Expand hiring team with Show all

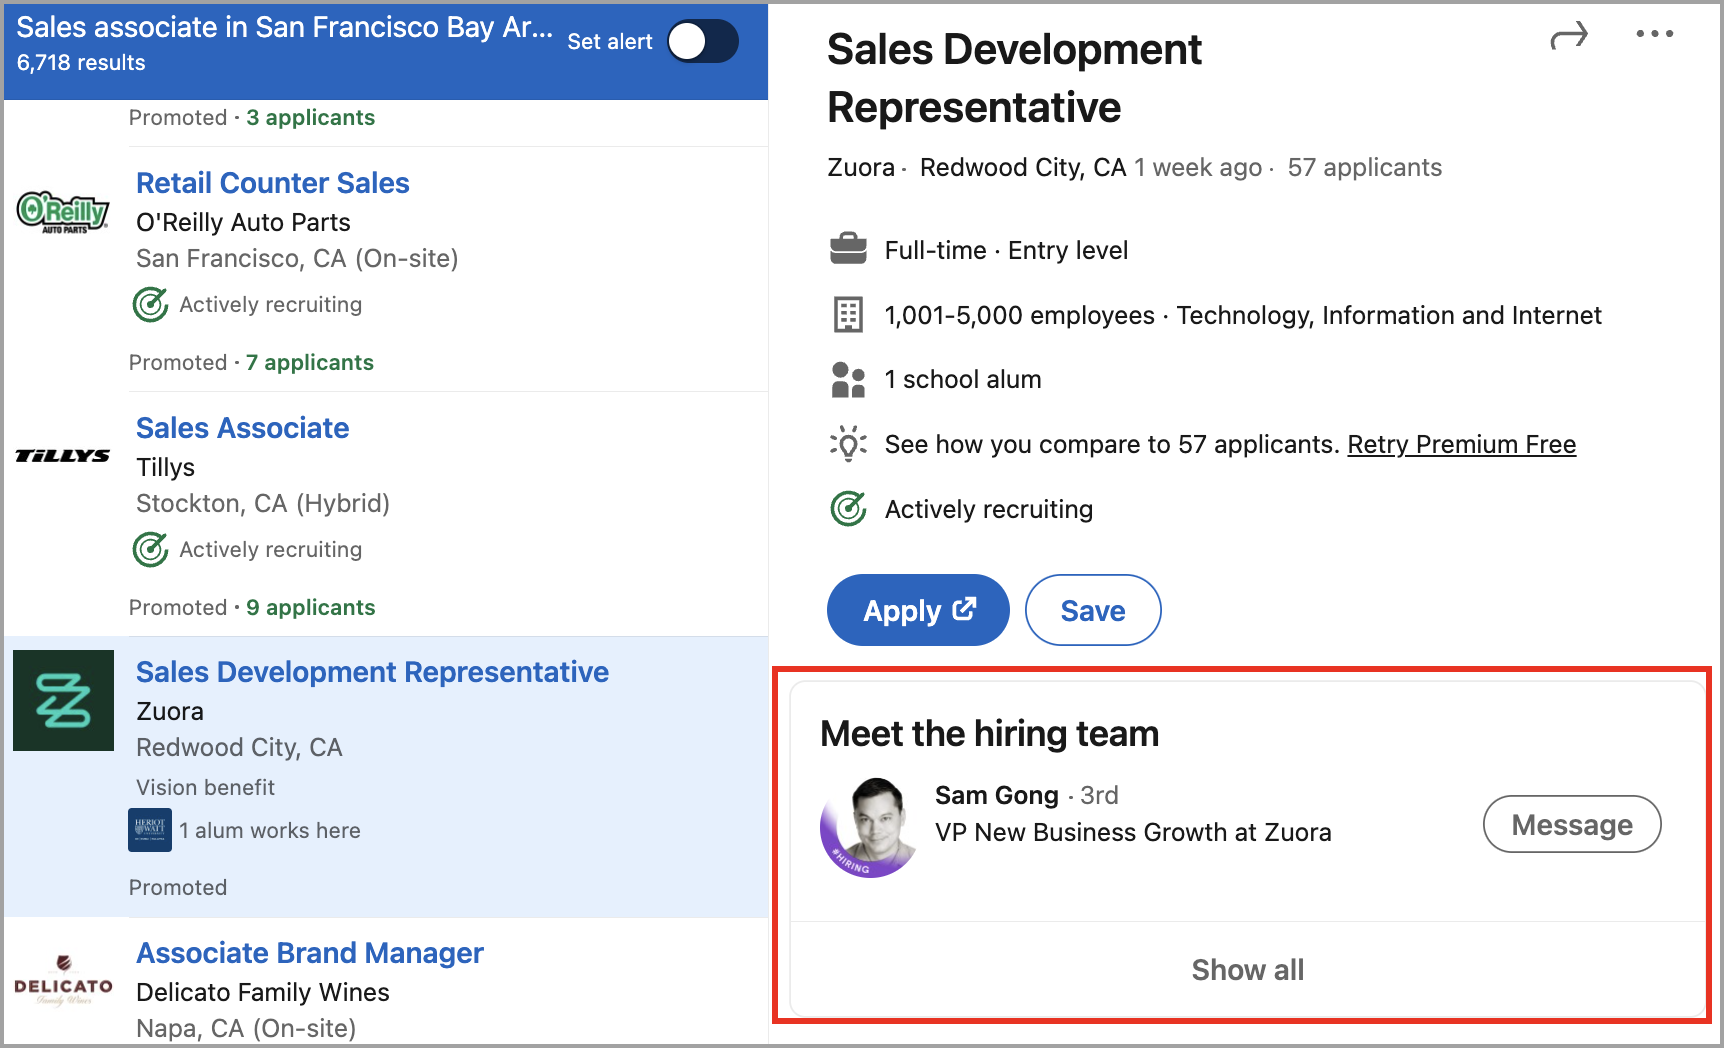click(x=1247, y=970)
